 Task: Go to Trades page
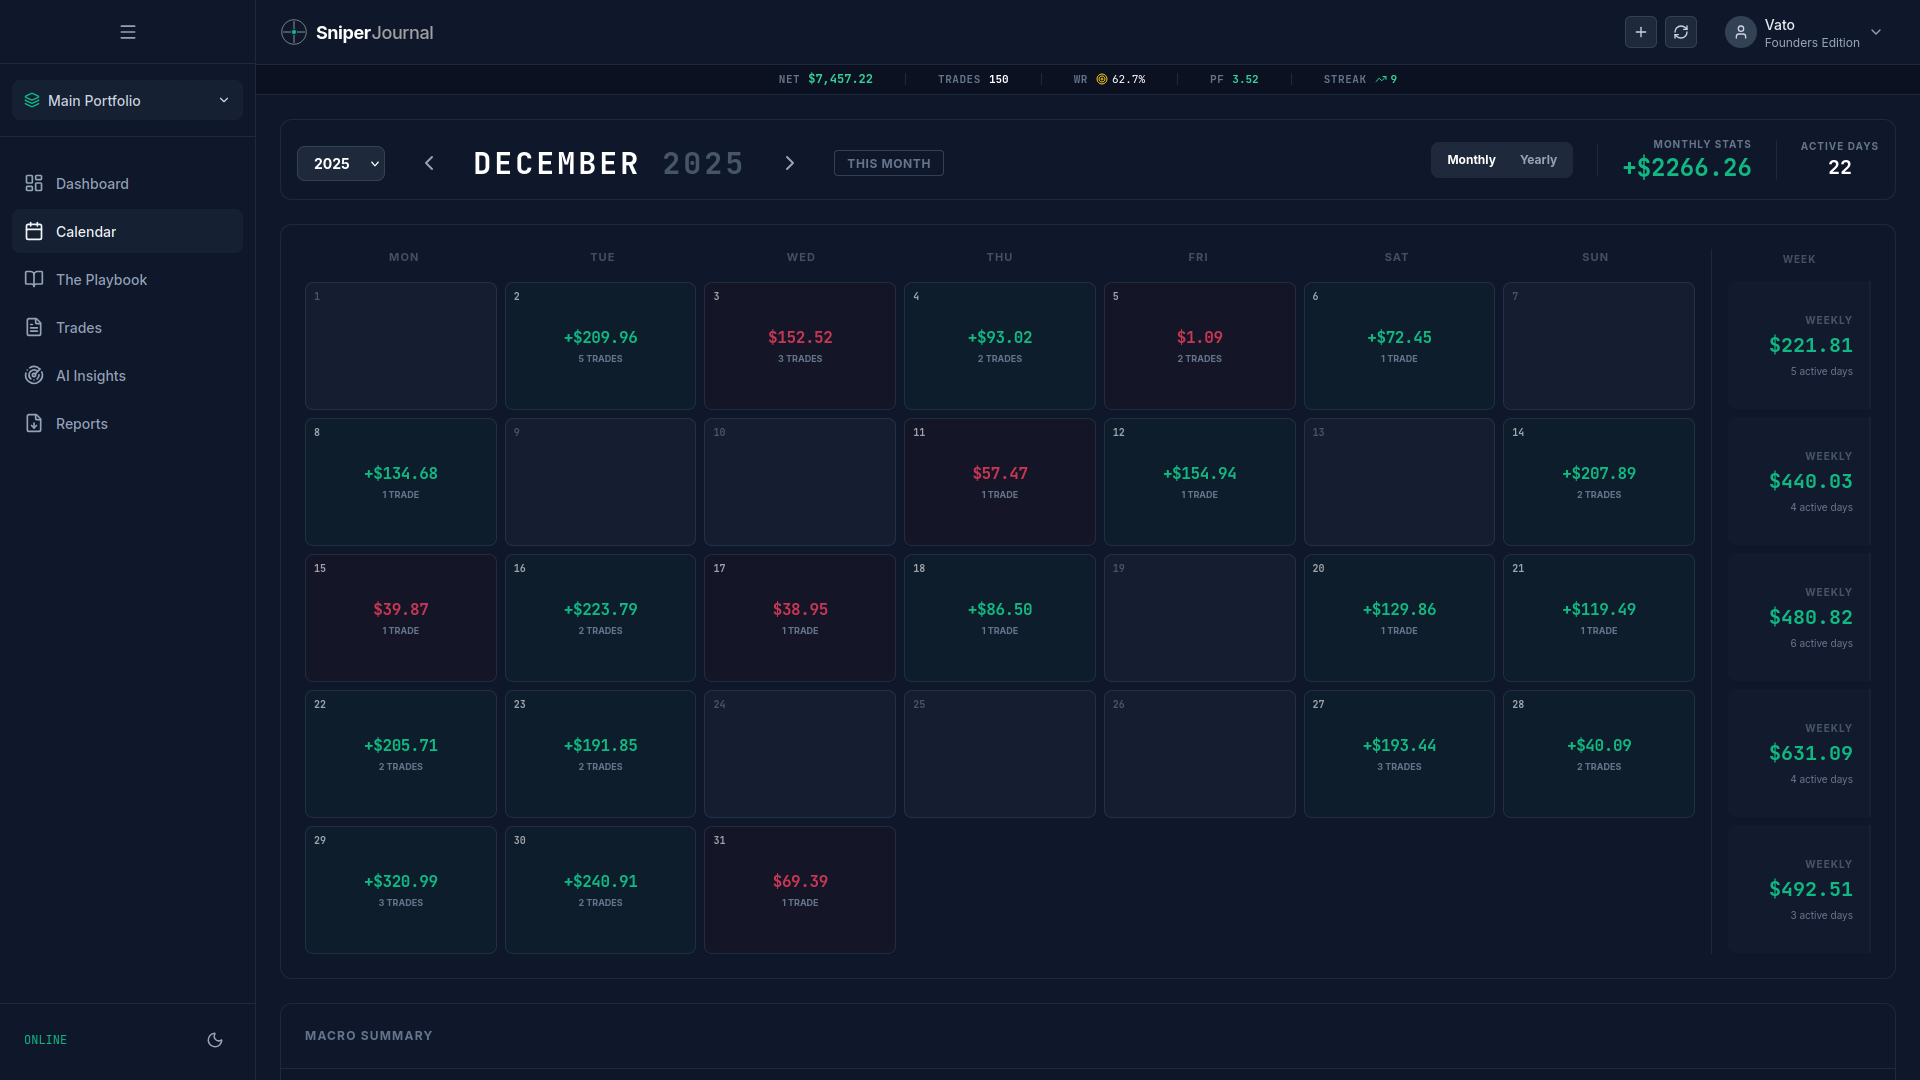tap(128, 327)
